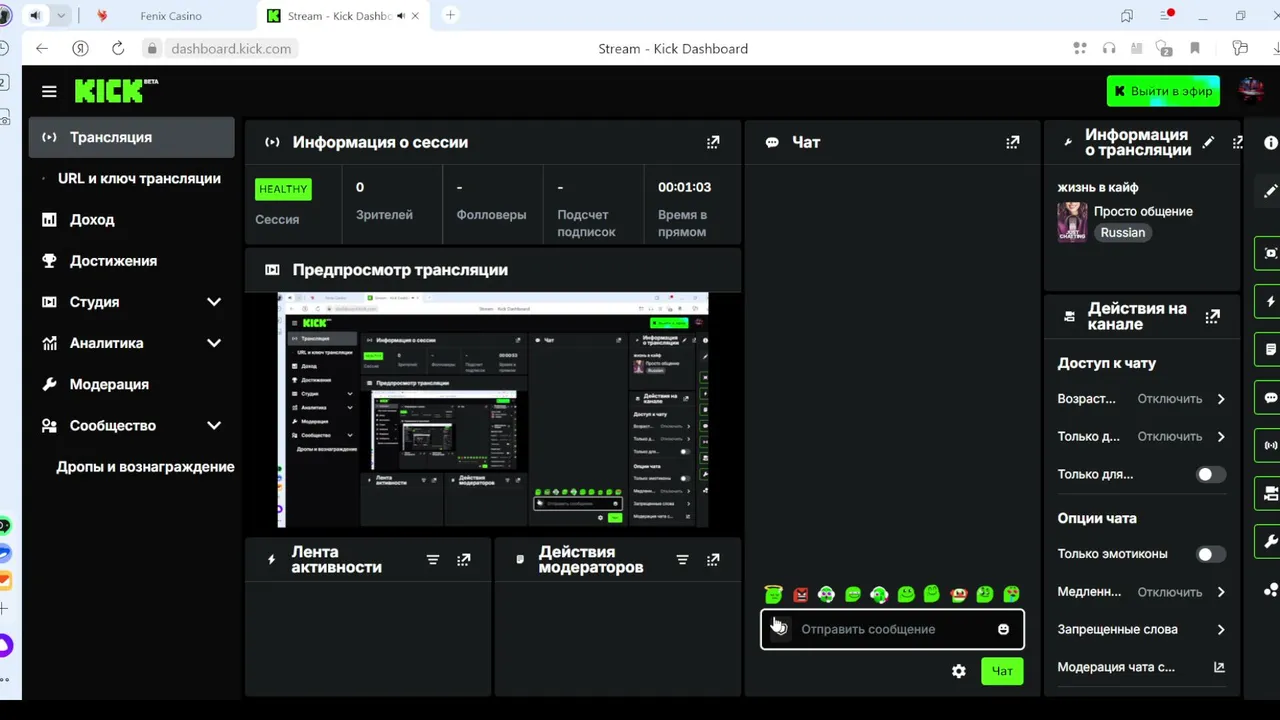The width and height of the screenshot is (1280, 720).
Task: Insert the angry red emote
Action: pos(800,595)
